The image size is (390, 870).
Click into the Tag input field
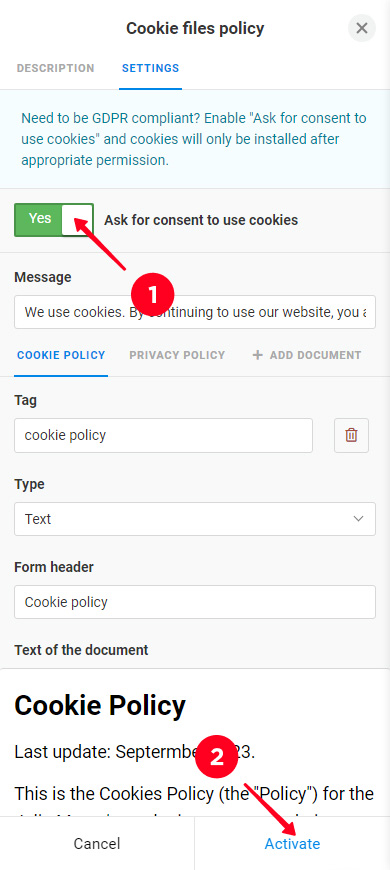164,436
